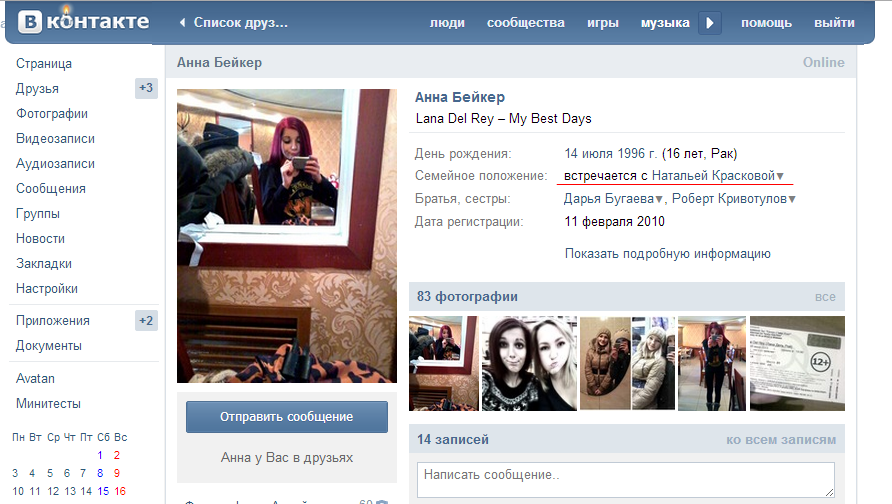Go back via the Список друз... arrow
Viewport: 892px width, 504px height.
183,23
